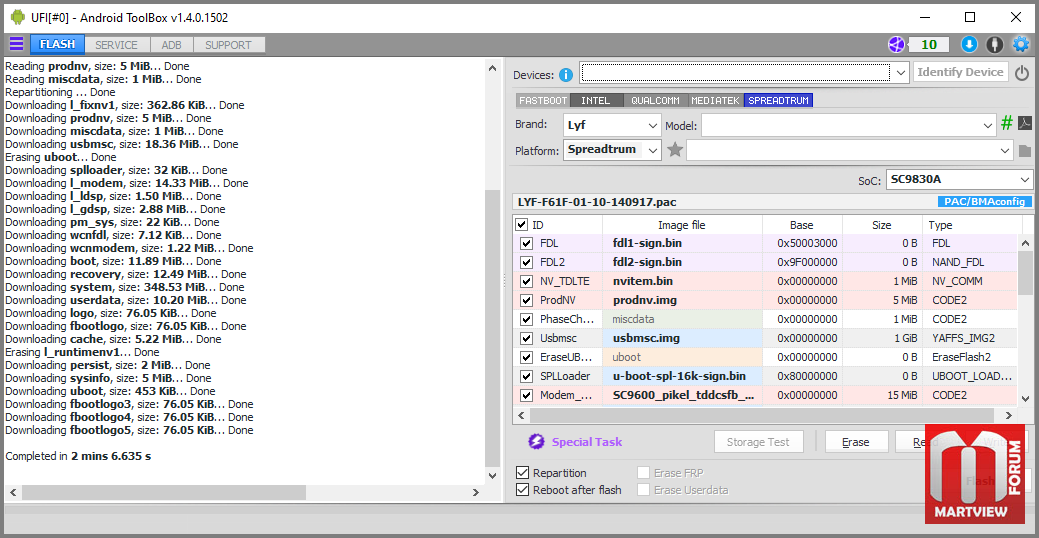Image resolution: width=1039 pixels, height=538 pixels.
Task: Select the INTEL platform tab
Action: [x=596, y=101]
